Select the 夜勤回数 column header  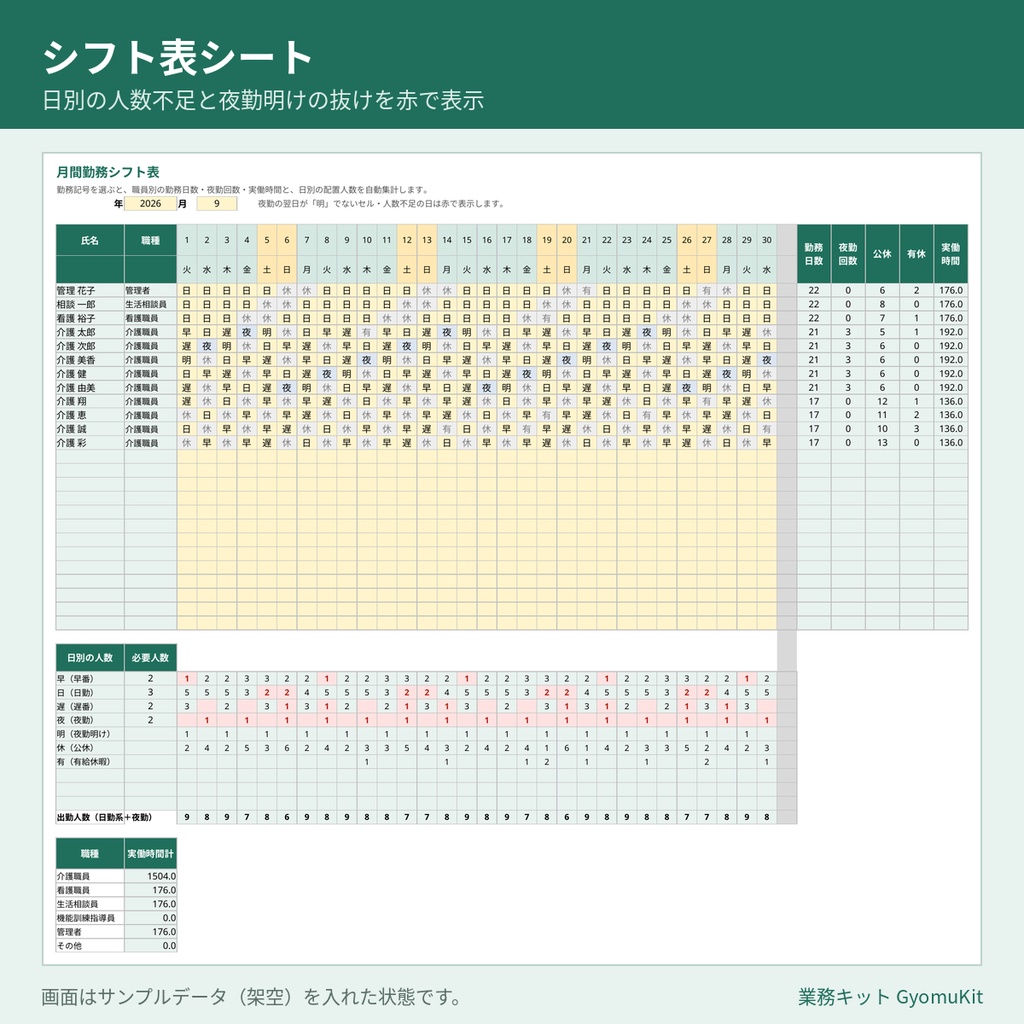pos(848,254)
